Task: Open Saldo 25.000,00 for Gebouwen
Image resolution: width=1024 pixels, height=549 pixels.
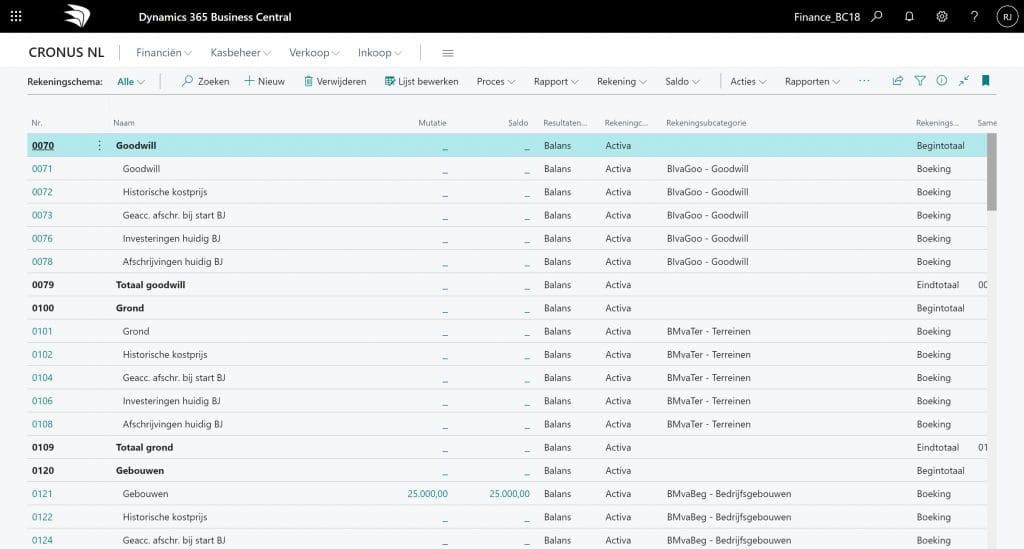Action: click(x=509, y=494)
